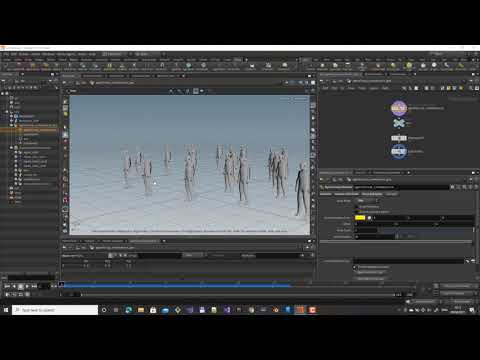The height and width of the screenshot is (360, 480).
Task: Click the long text field near the parameter pane bottom
Action: click(x=409, y=261)
